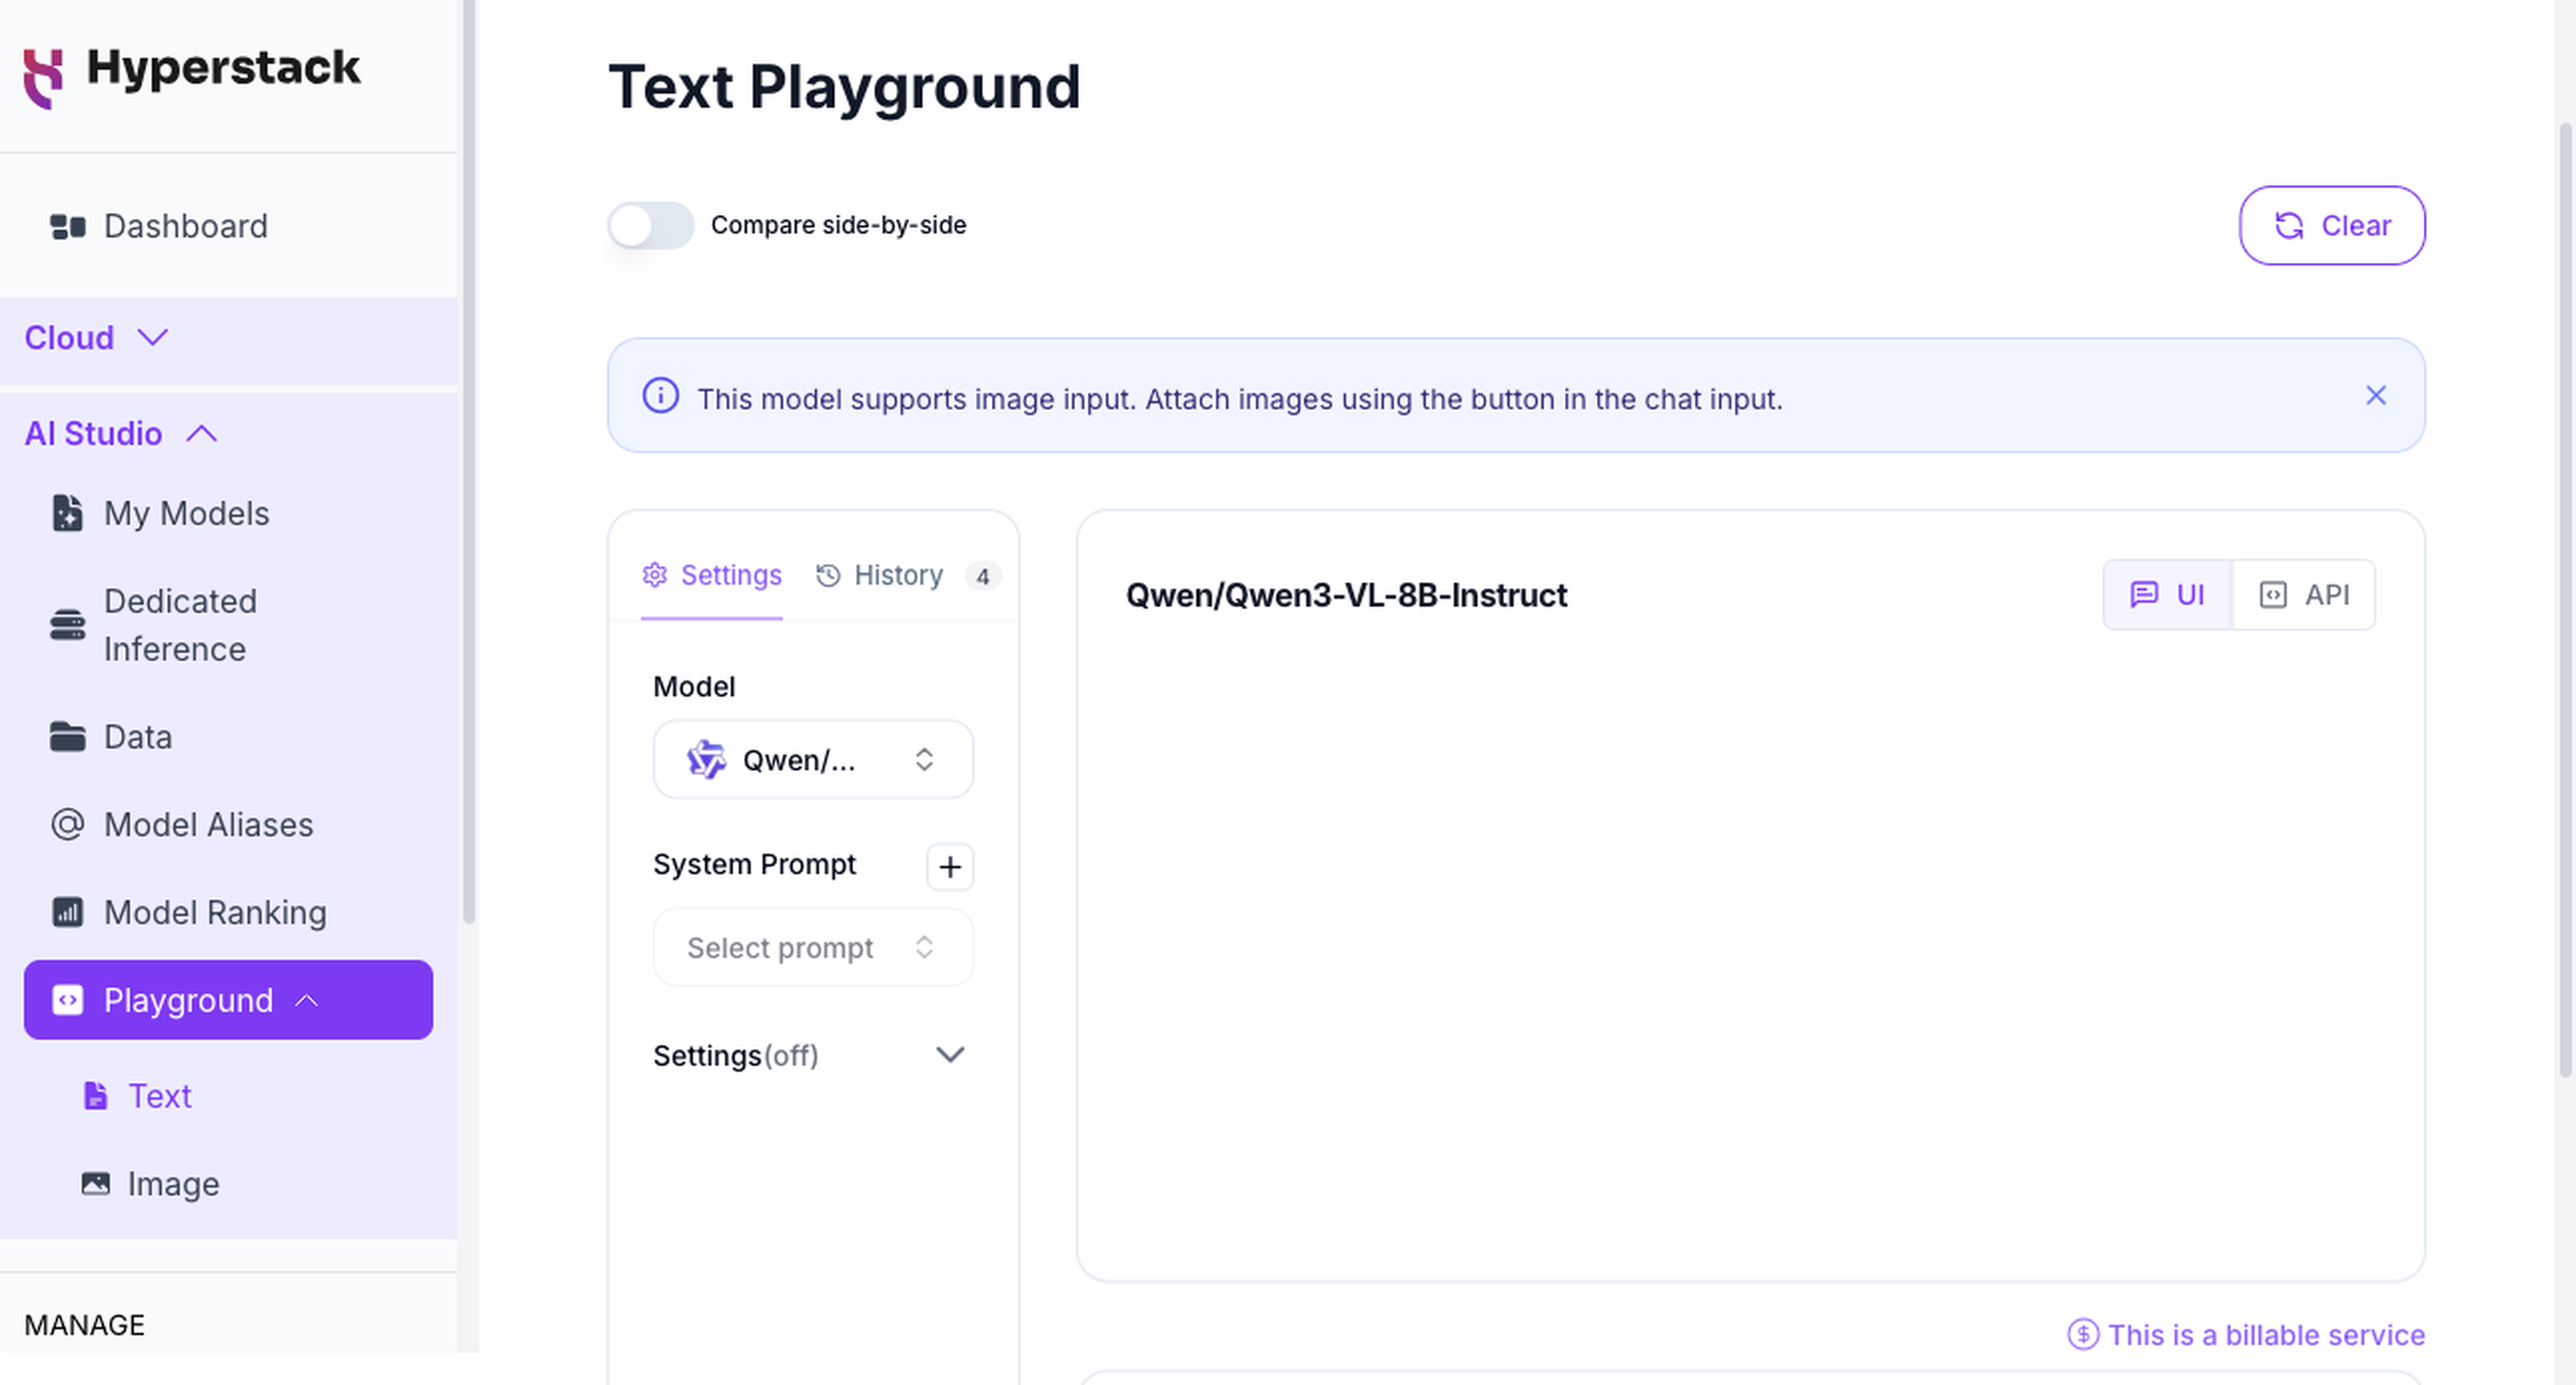Click the Model Ranking chart icon

coord(67,912)
